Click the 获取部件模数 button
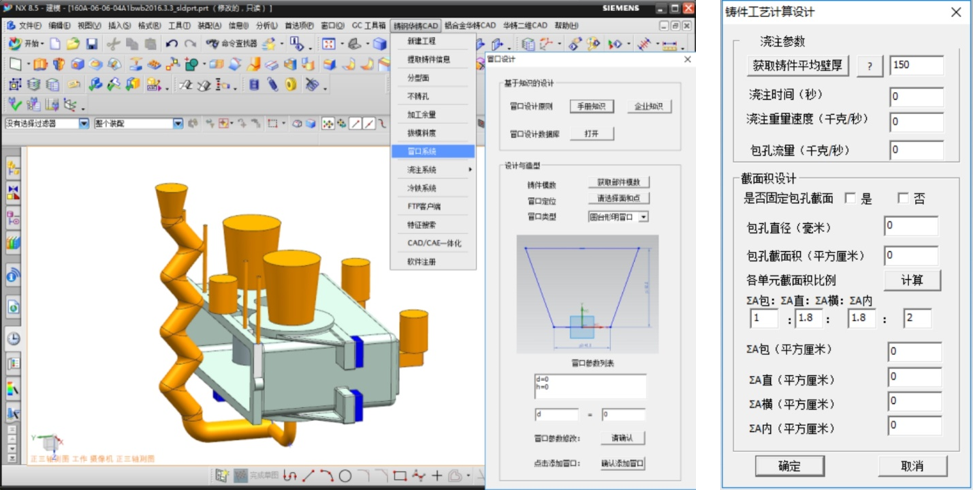973x490 pixels. [619, 182]
